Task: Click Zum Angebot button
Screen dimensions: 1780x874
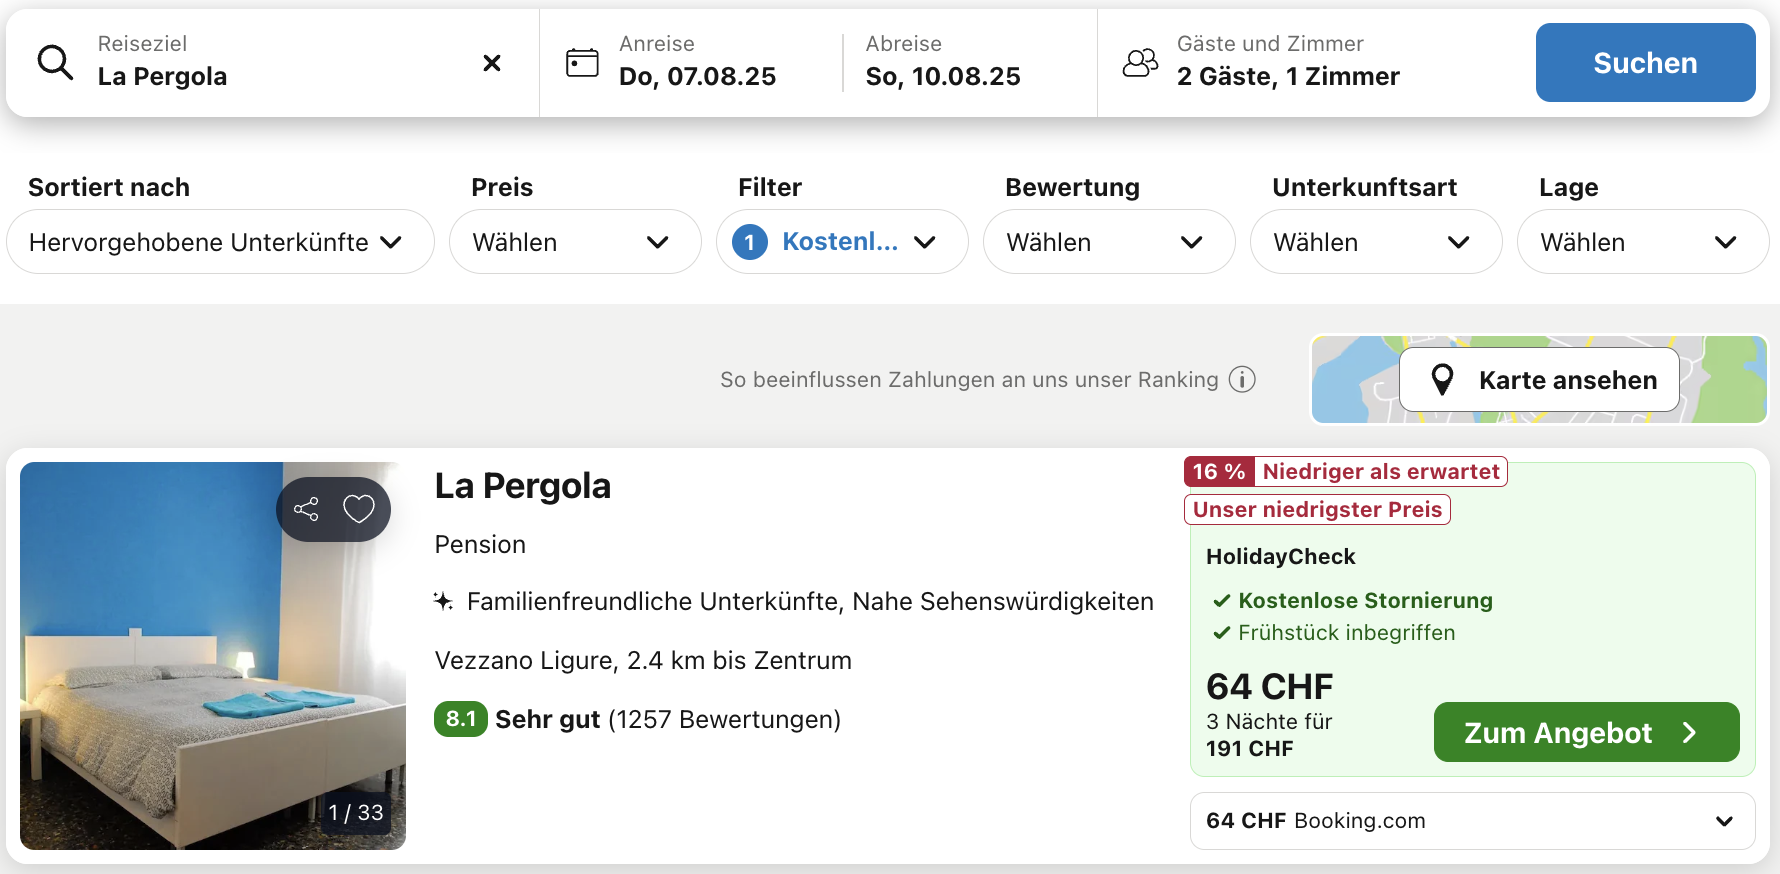Action: point(1586,732)
